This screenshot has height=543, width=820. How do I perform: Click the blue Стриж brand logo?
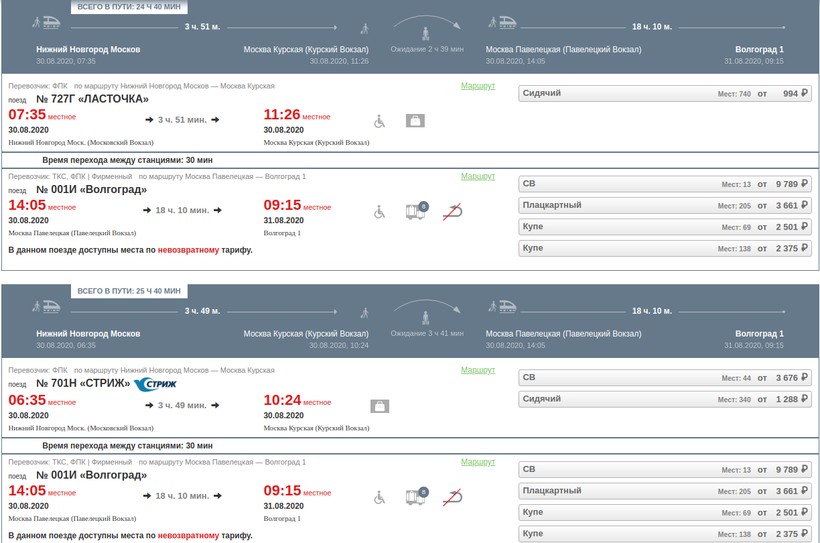pos(155,384)
